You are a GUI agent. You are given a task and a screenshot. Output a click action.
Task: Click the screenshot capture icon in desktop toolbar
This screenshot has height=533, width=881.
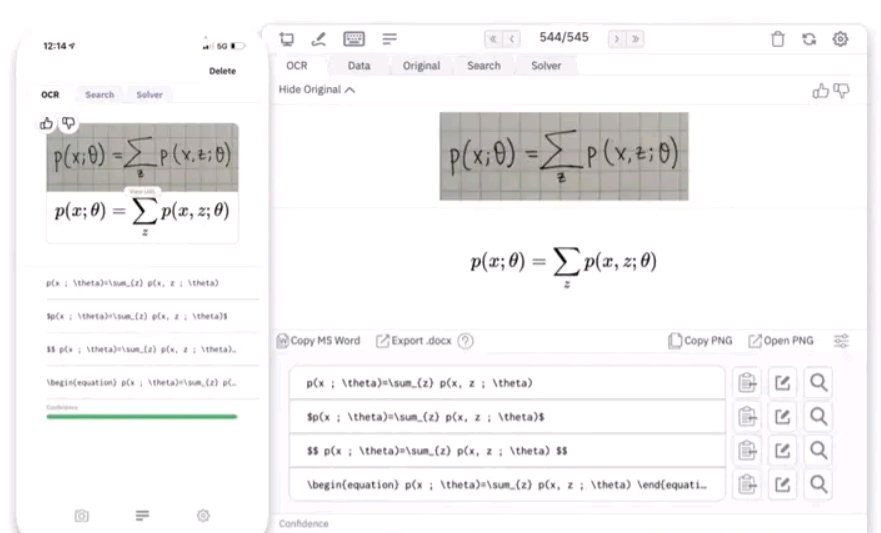tap(287, 39)
